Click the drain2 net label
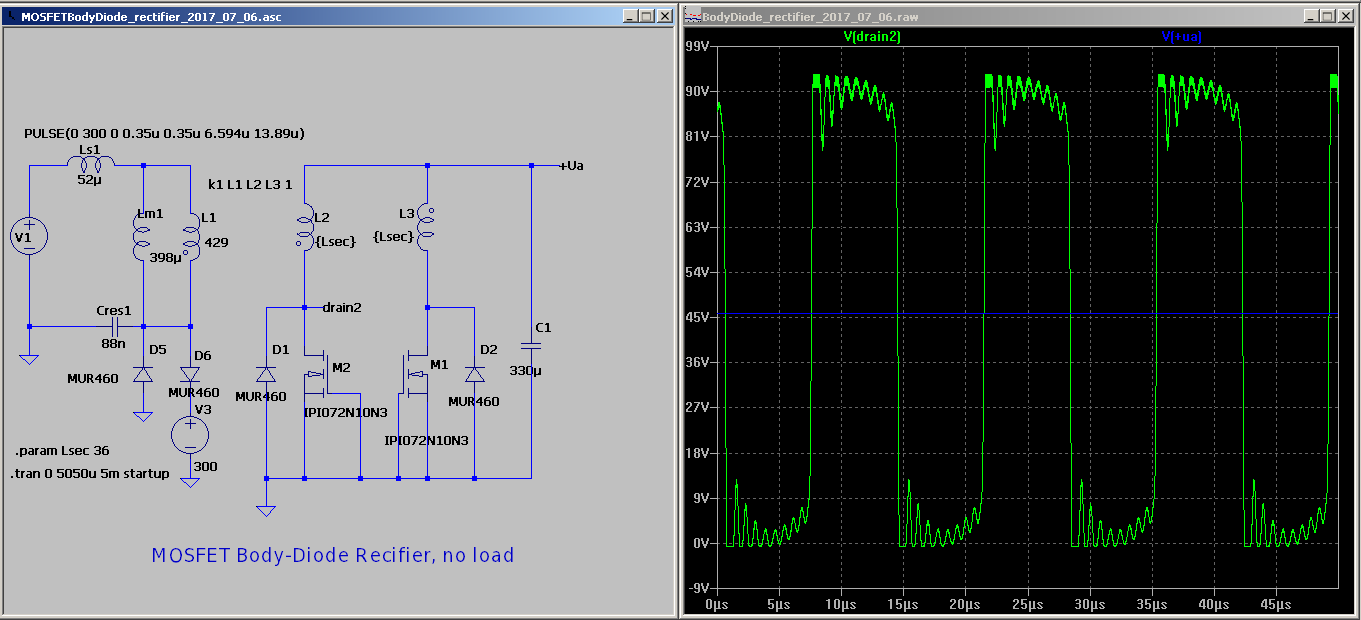This screenshot has height=620, width=1361. tap(341, 307)
